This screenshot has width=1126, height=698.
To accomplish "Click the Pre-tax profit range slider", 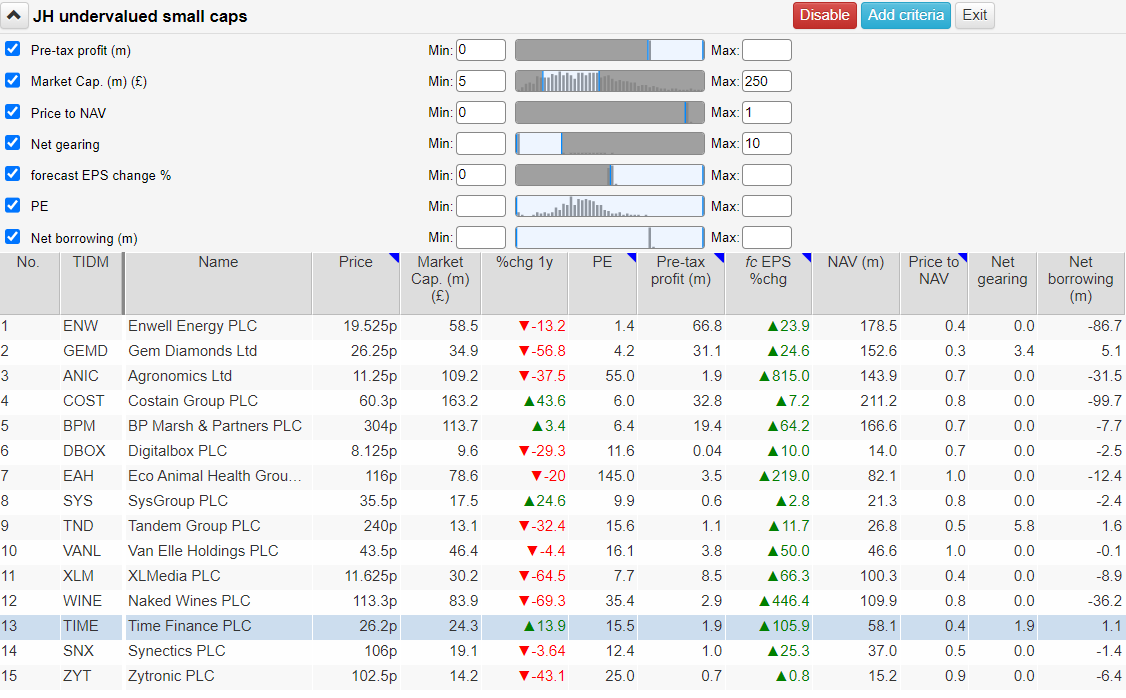I will coord(610,50).
